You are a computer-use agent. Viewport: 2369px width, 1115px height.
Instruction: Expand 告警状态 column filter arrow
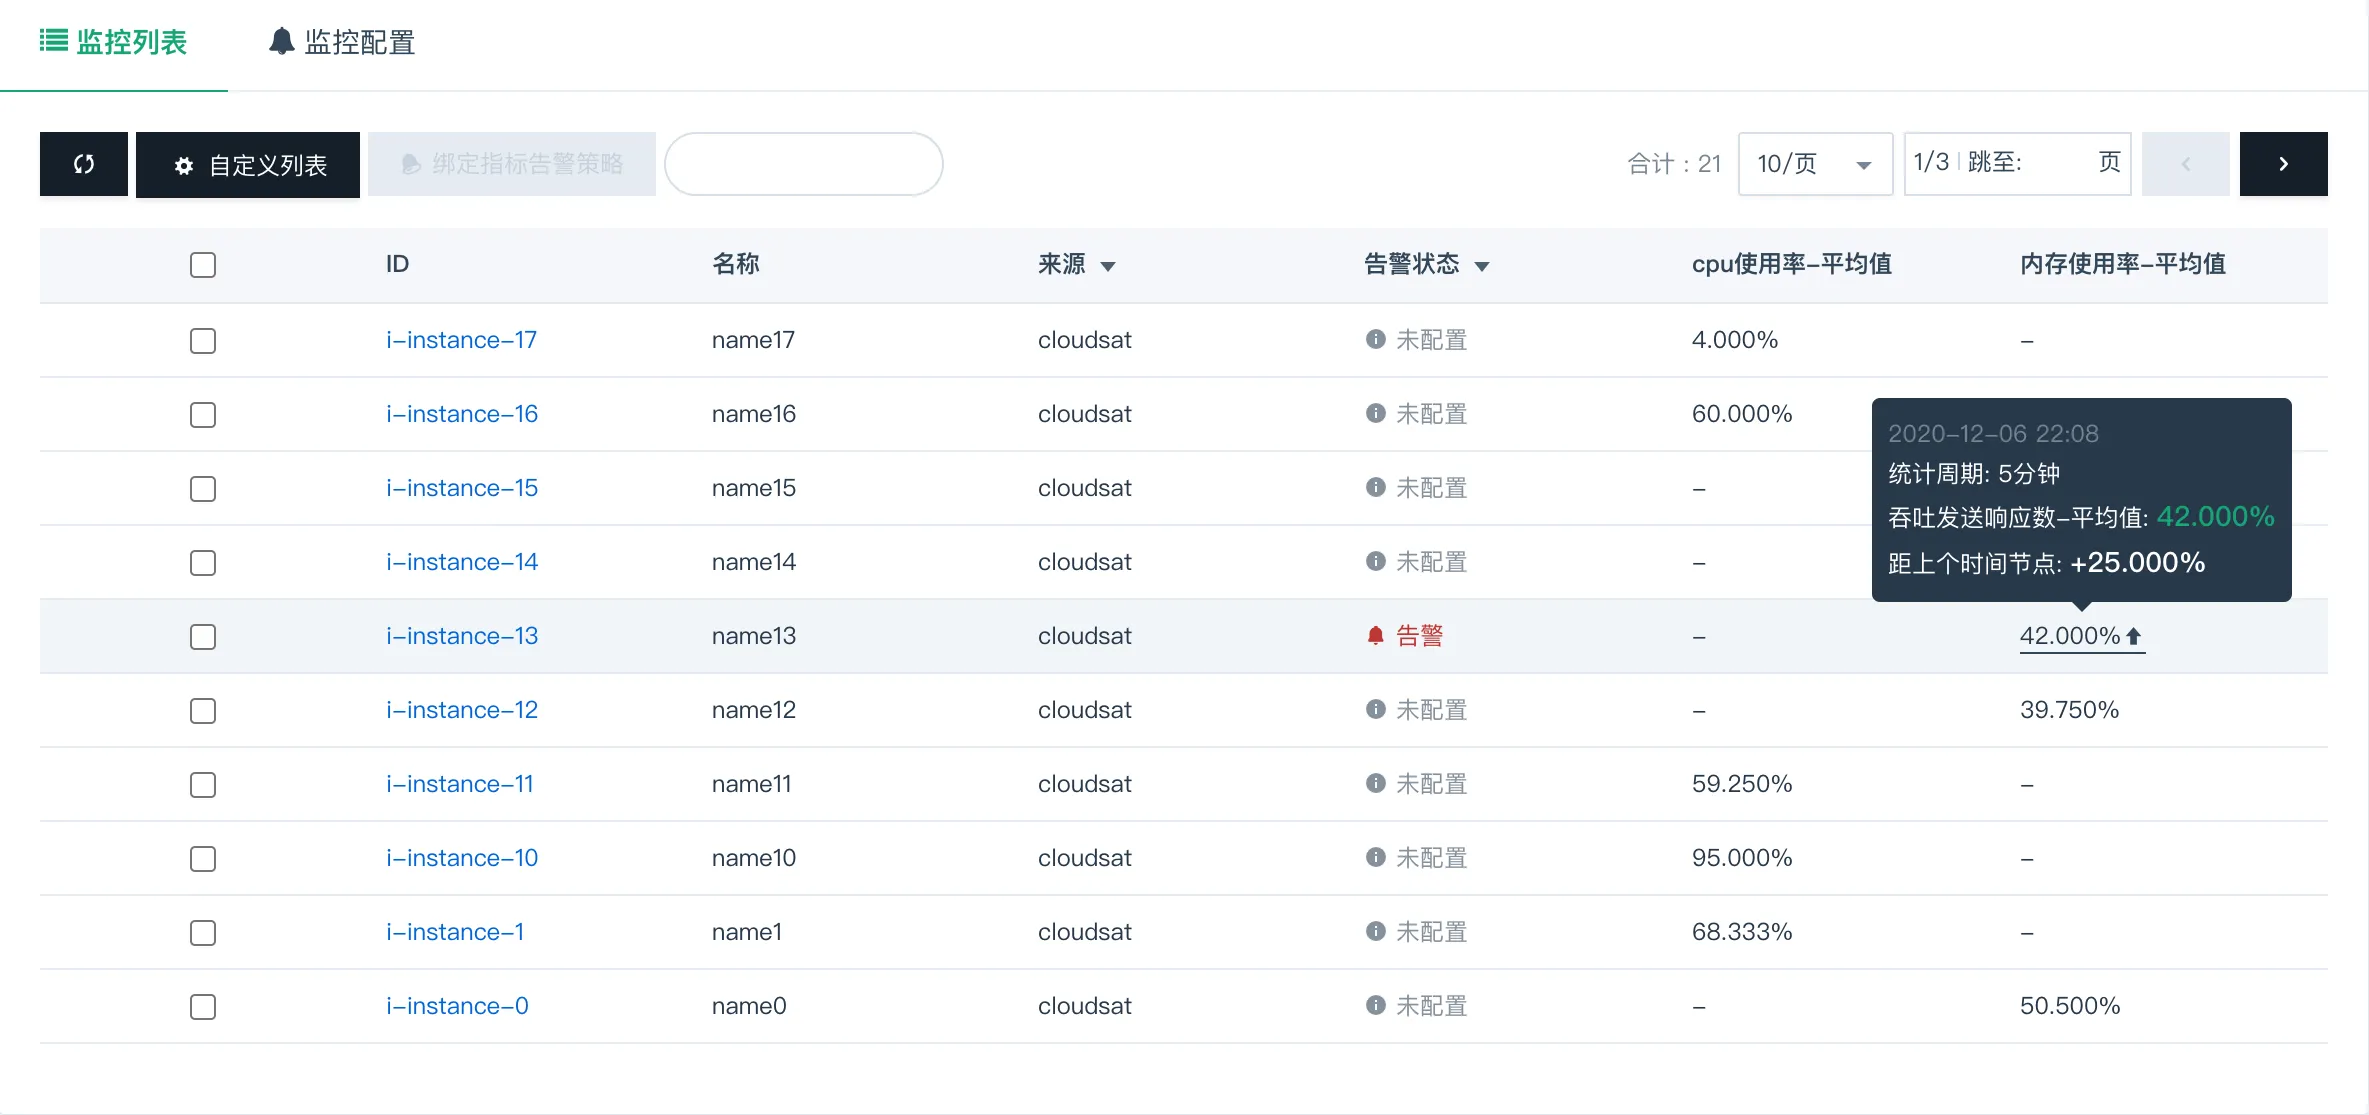pyautogui.click(x=1482, y=266)
